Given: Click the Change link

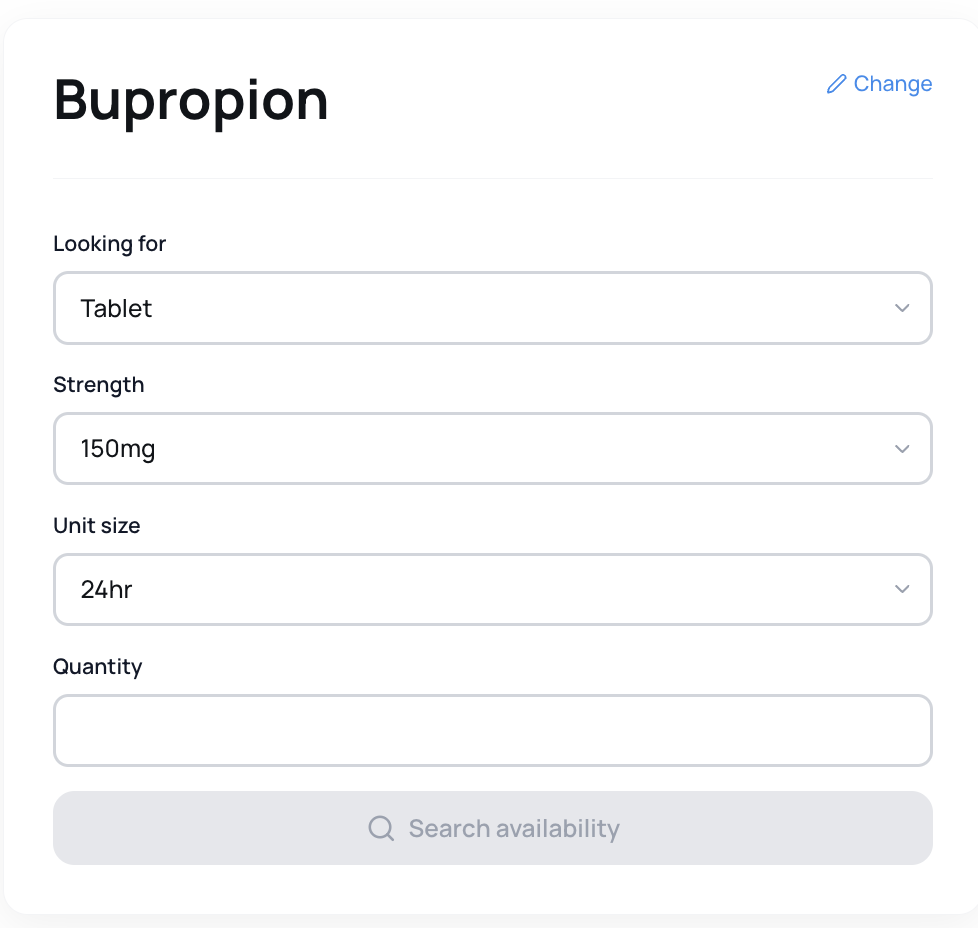Looking at the screenshot, I should point(892,84).
